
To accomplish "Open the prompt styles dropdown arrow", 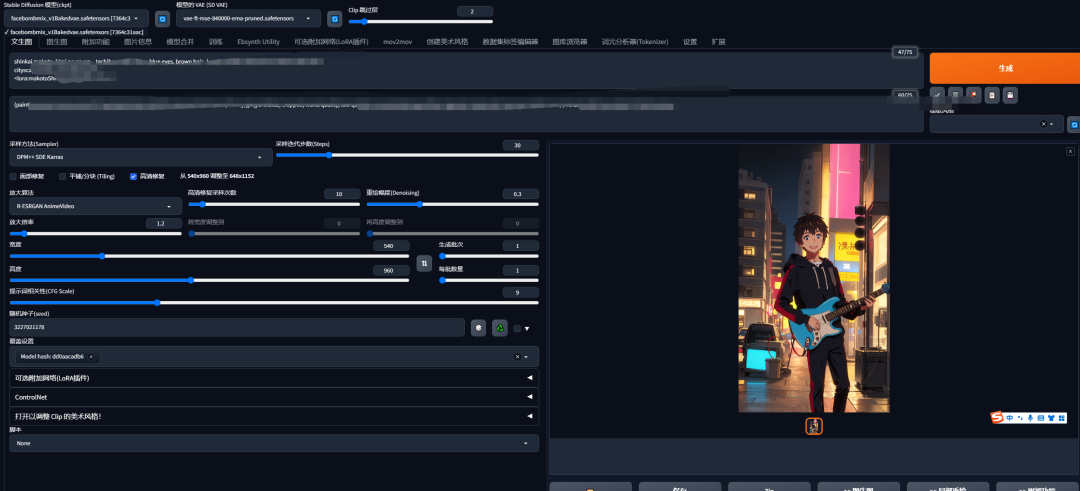I will (1054, 125).
